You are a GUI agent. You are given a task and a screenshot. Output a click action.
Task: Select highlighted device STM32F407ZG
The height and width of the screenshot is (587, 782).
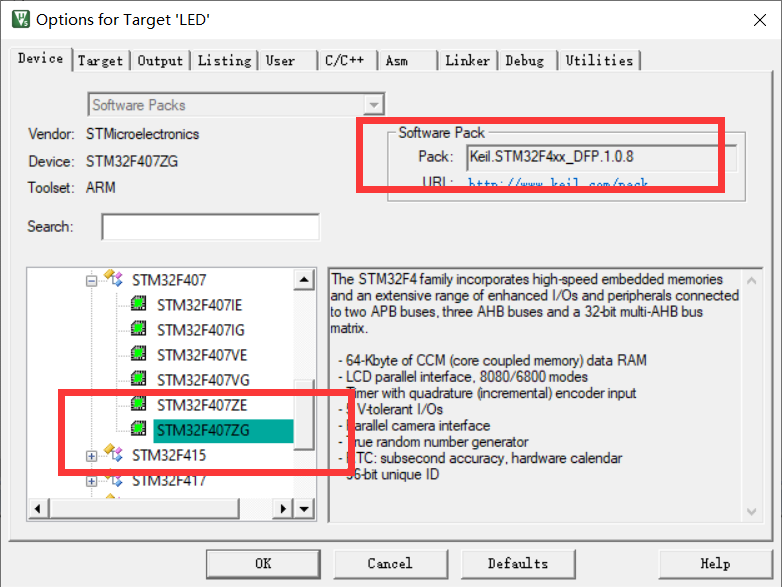click(223, 430)
